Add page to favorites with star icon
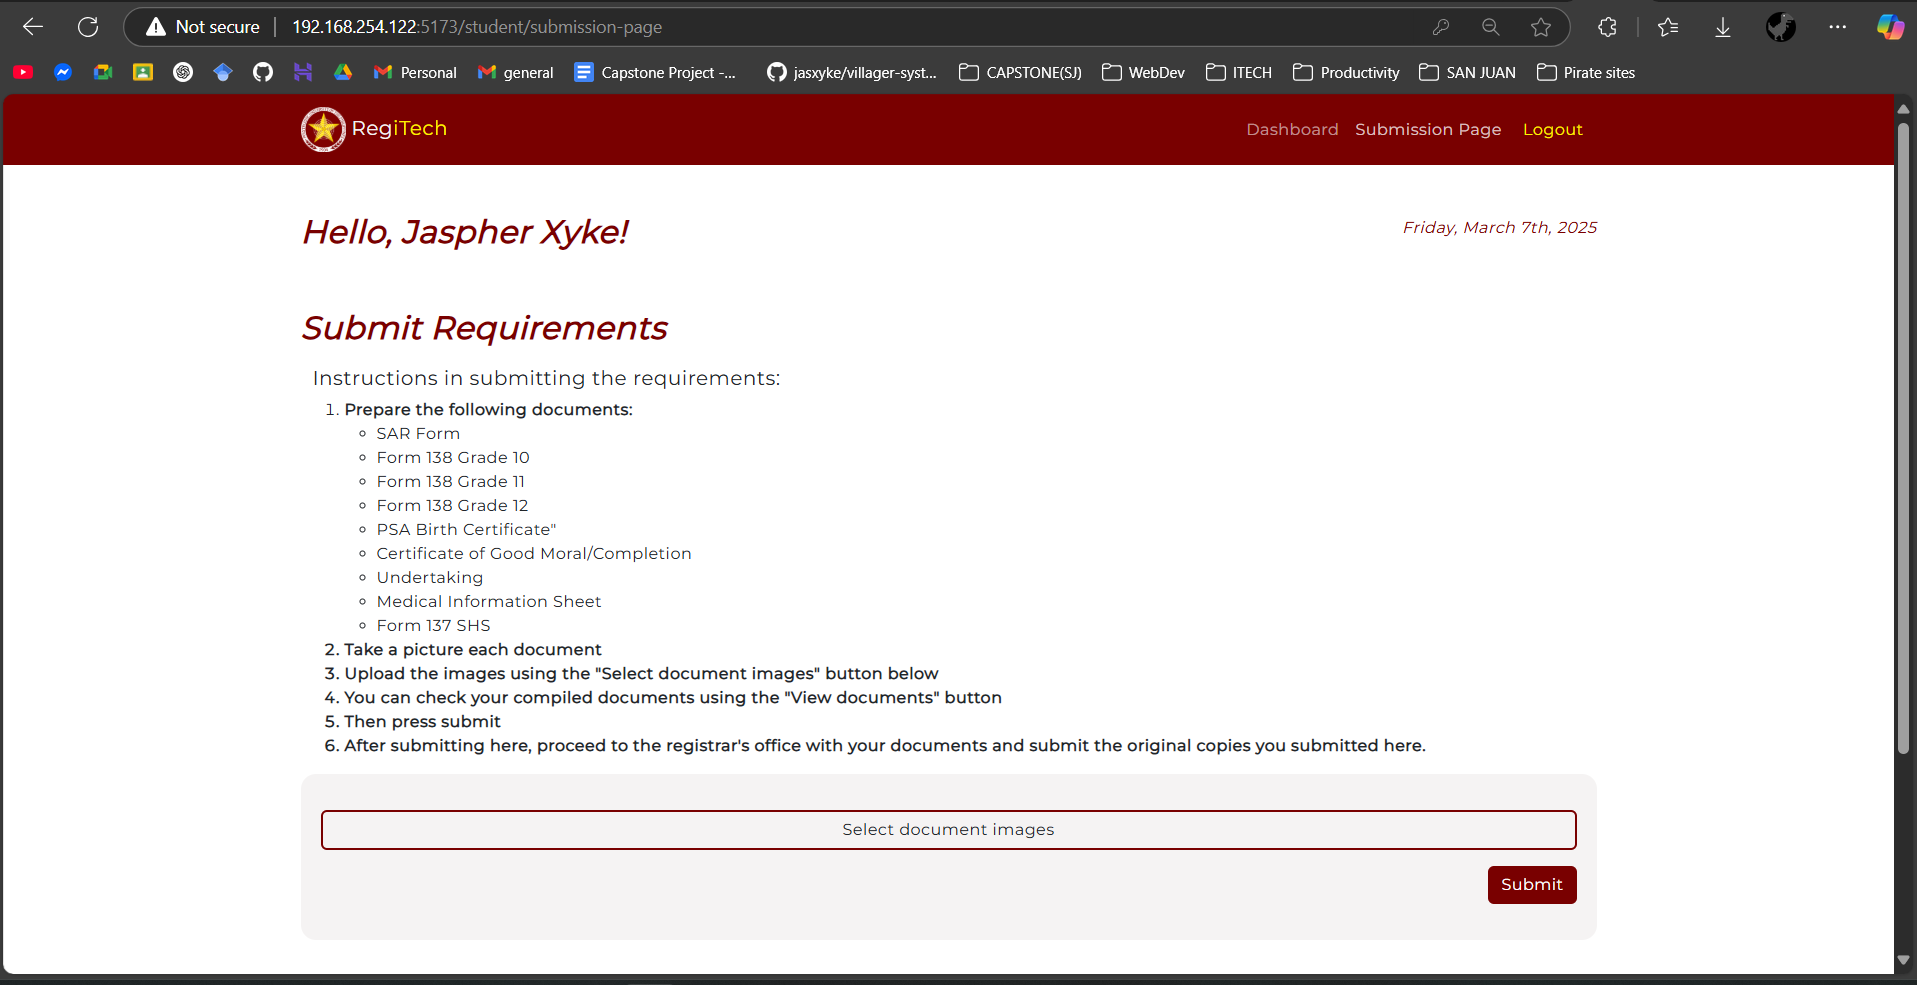This screenshot has height=985, width=1917. click(x=1540, y=27)
